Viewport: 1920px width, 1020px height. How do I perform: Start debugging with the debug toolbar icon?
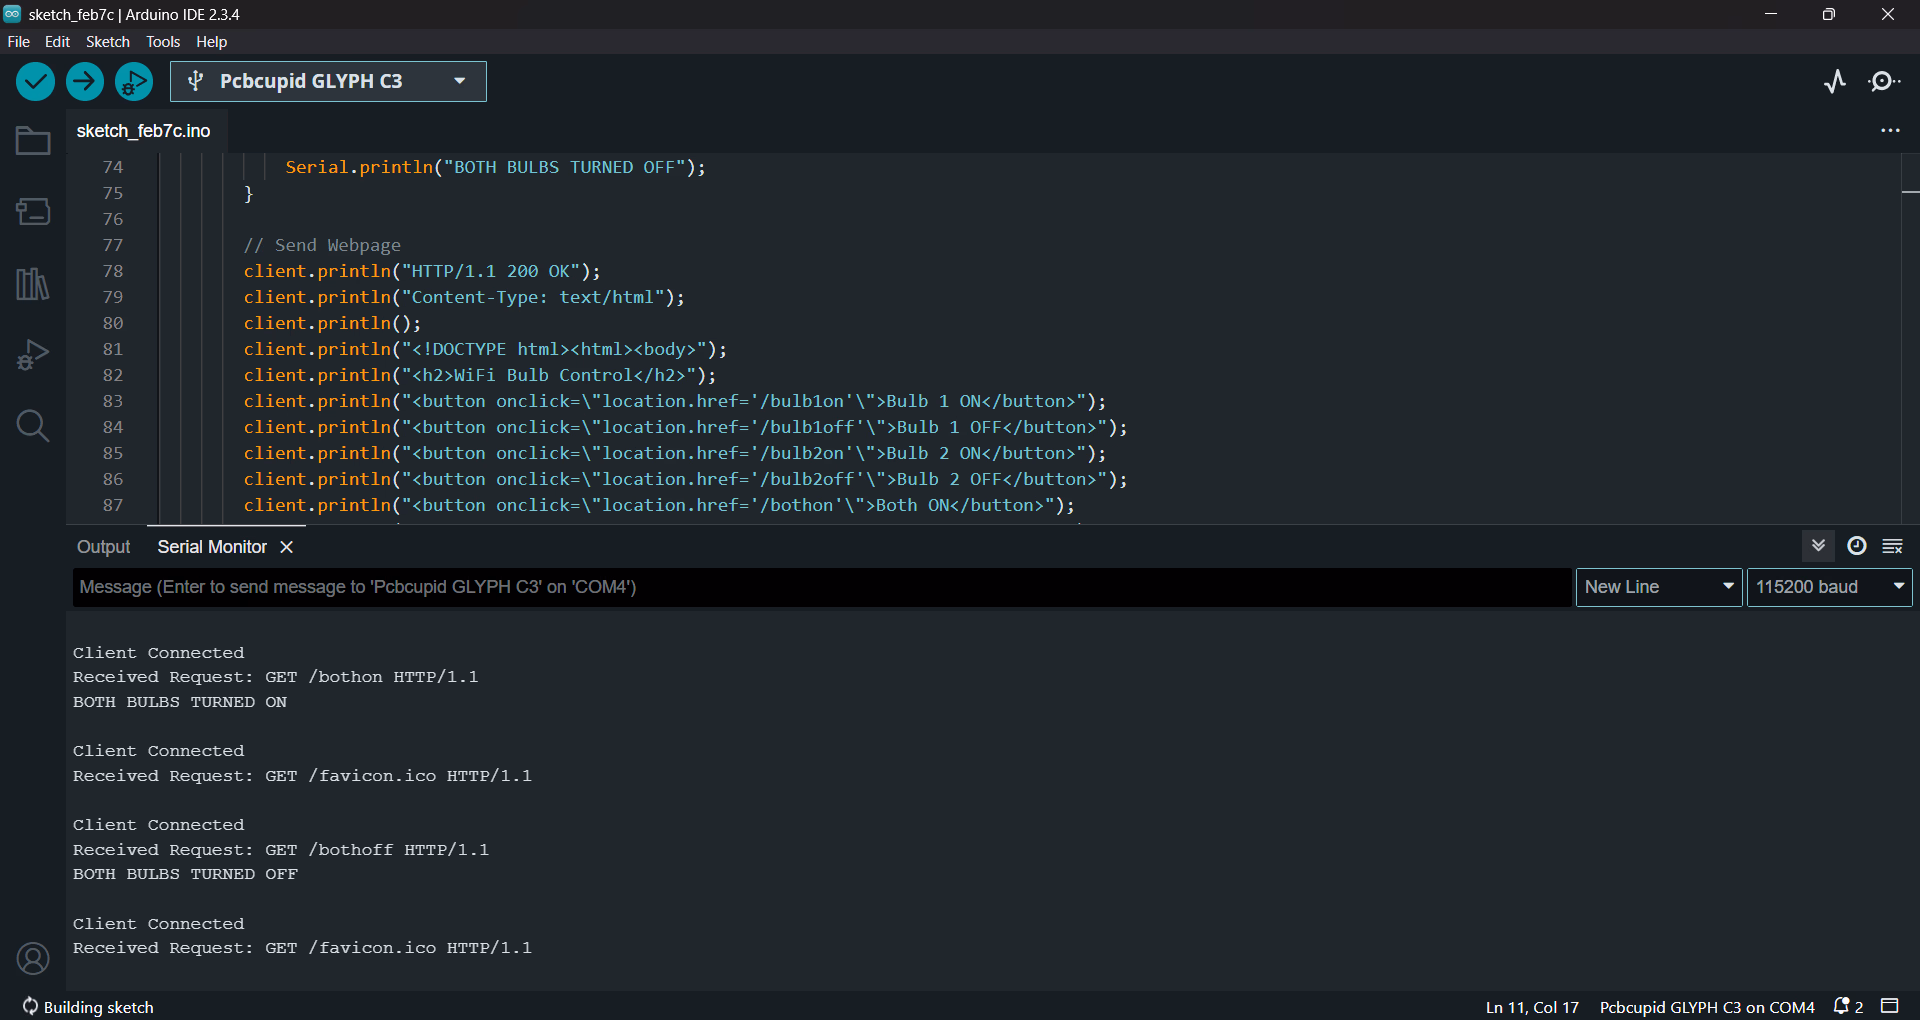tap(133, 81)
